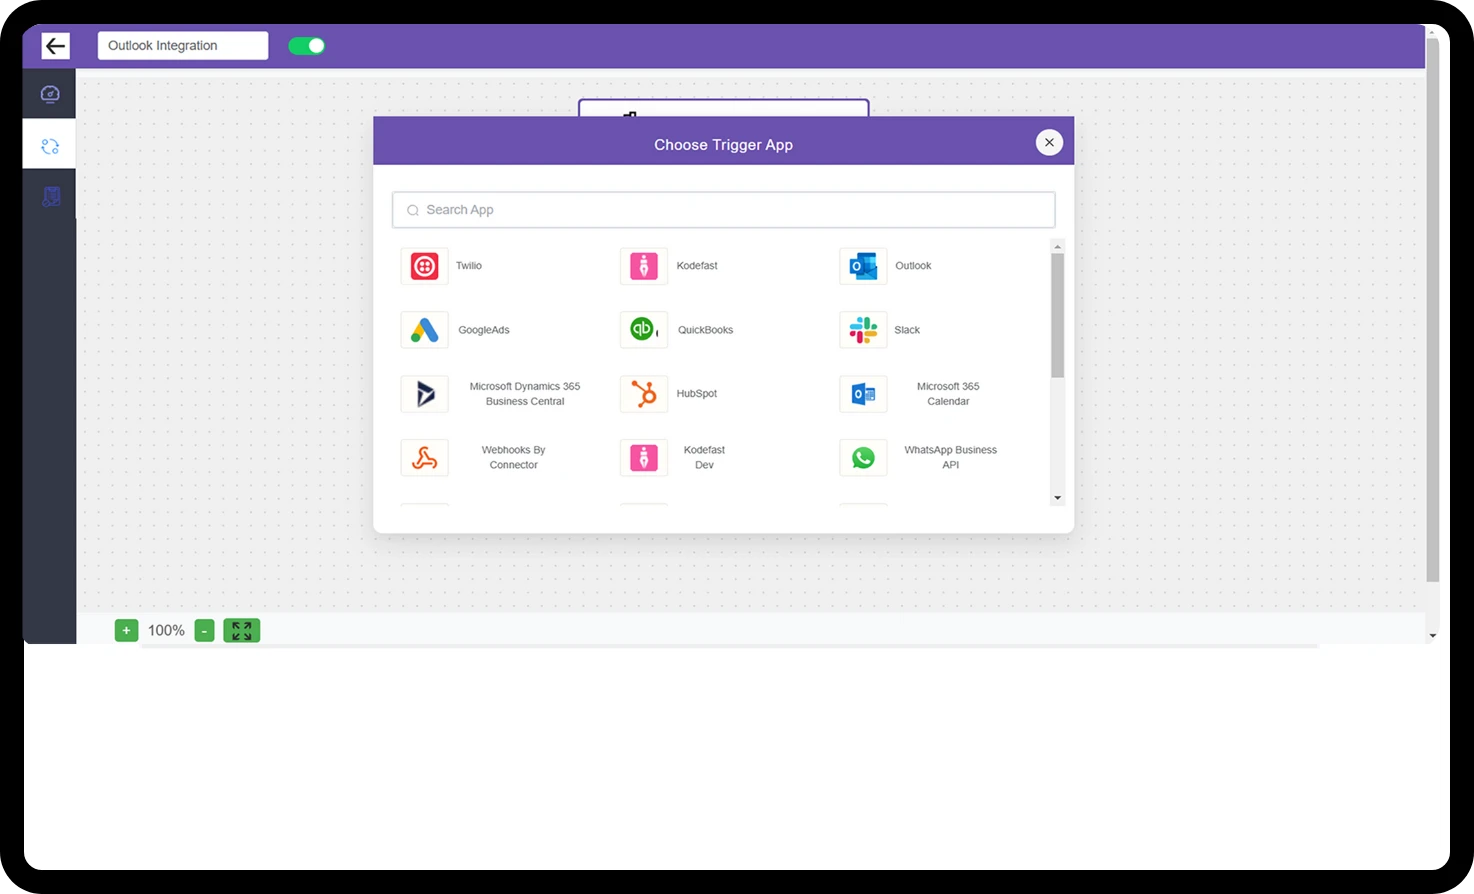Open the third sidebar book icon

[x=51, y=197]
